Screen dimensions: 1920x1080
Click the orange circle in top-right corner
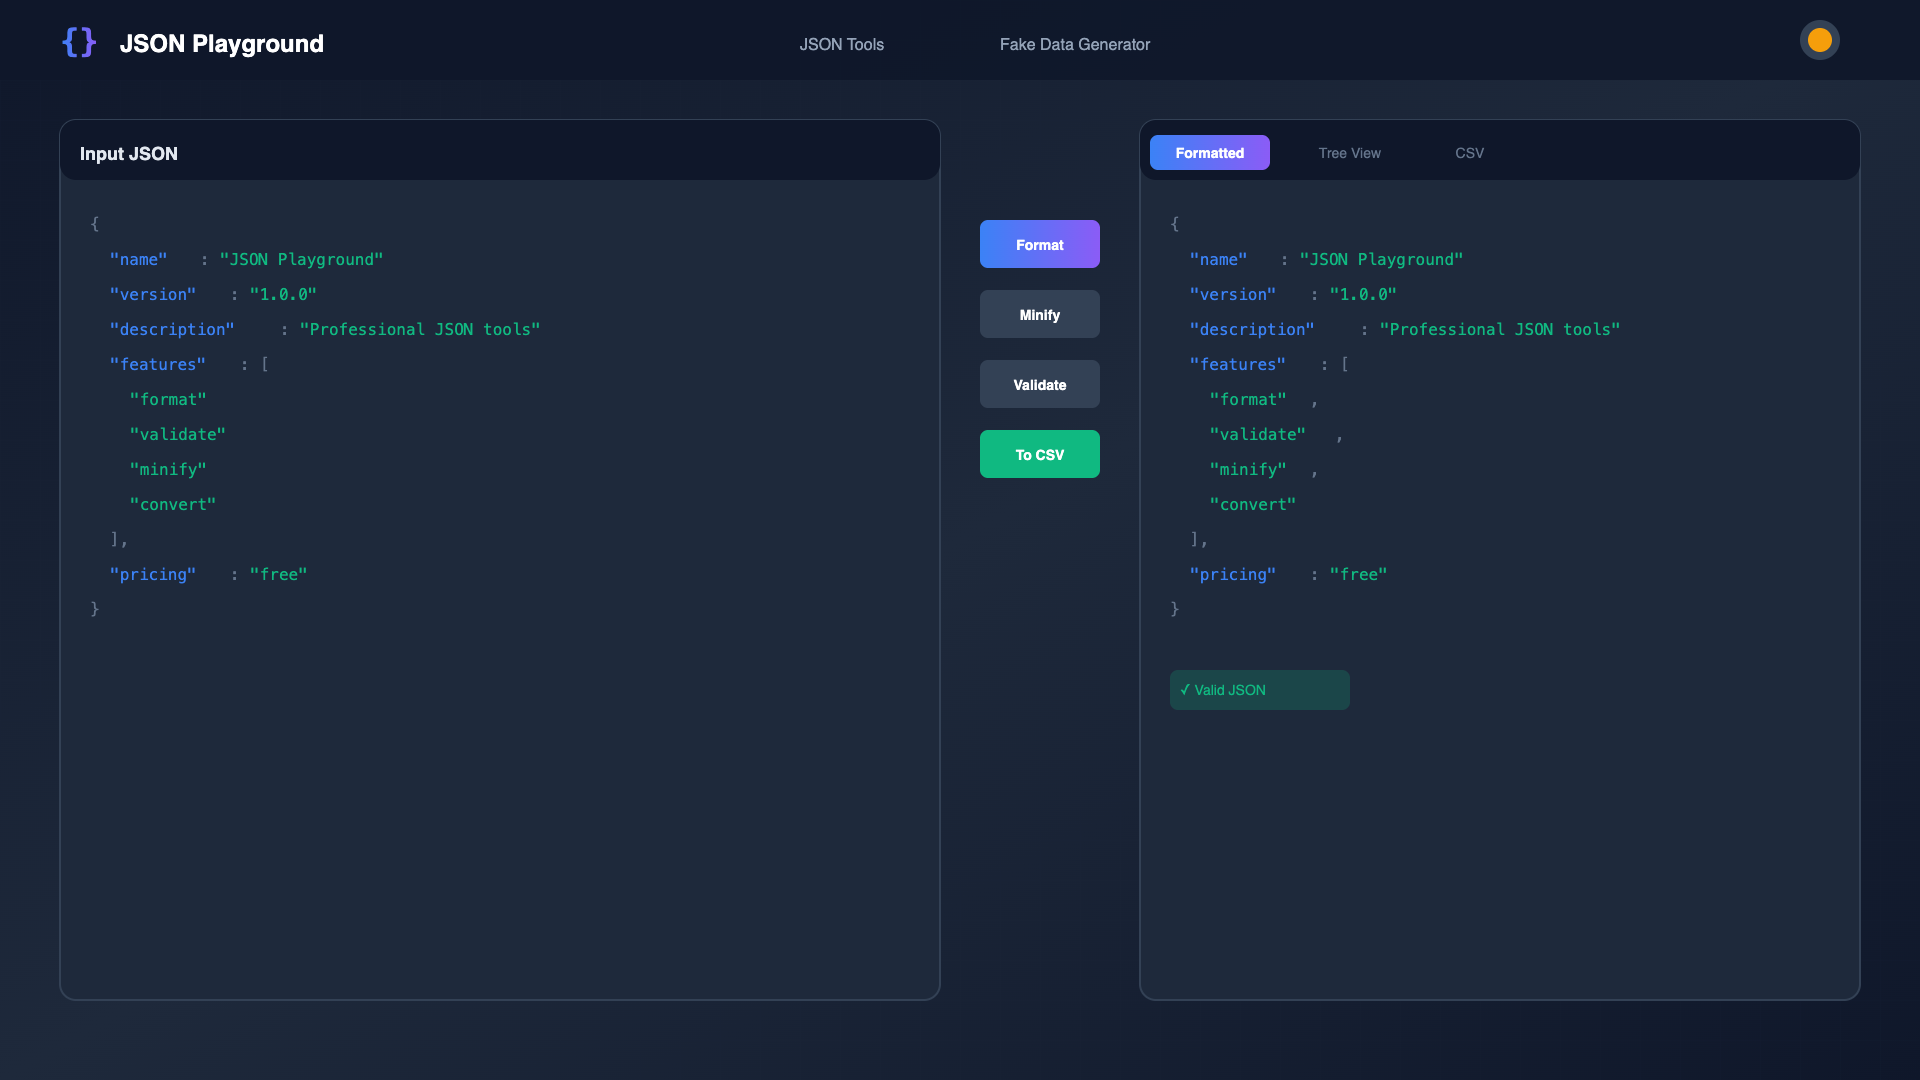point(1819,40)
